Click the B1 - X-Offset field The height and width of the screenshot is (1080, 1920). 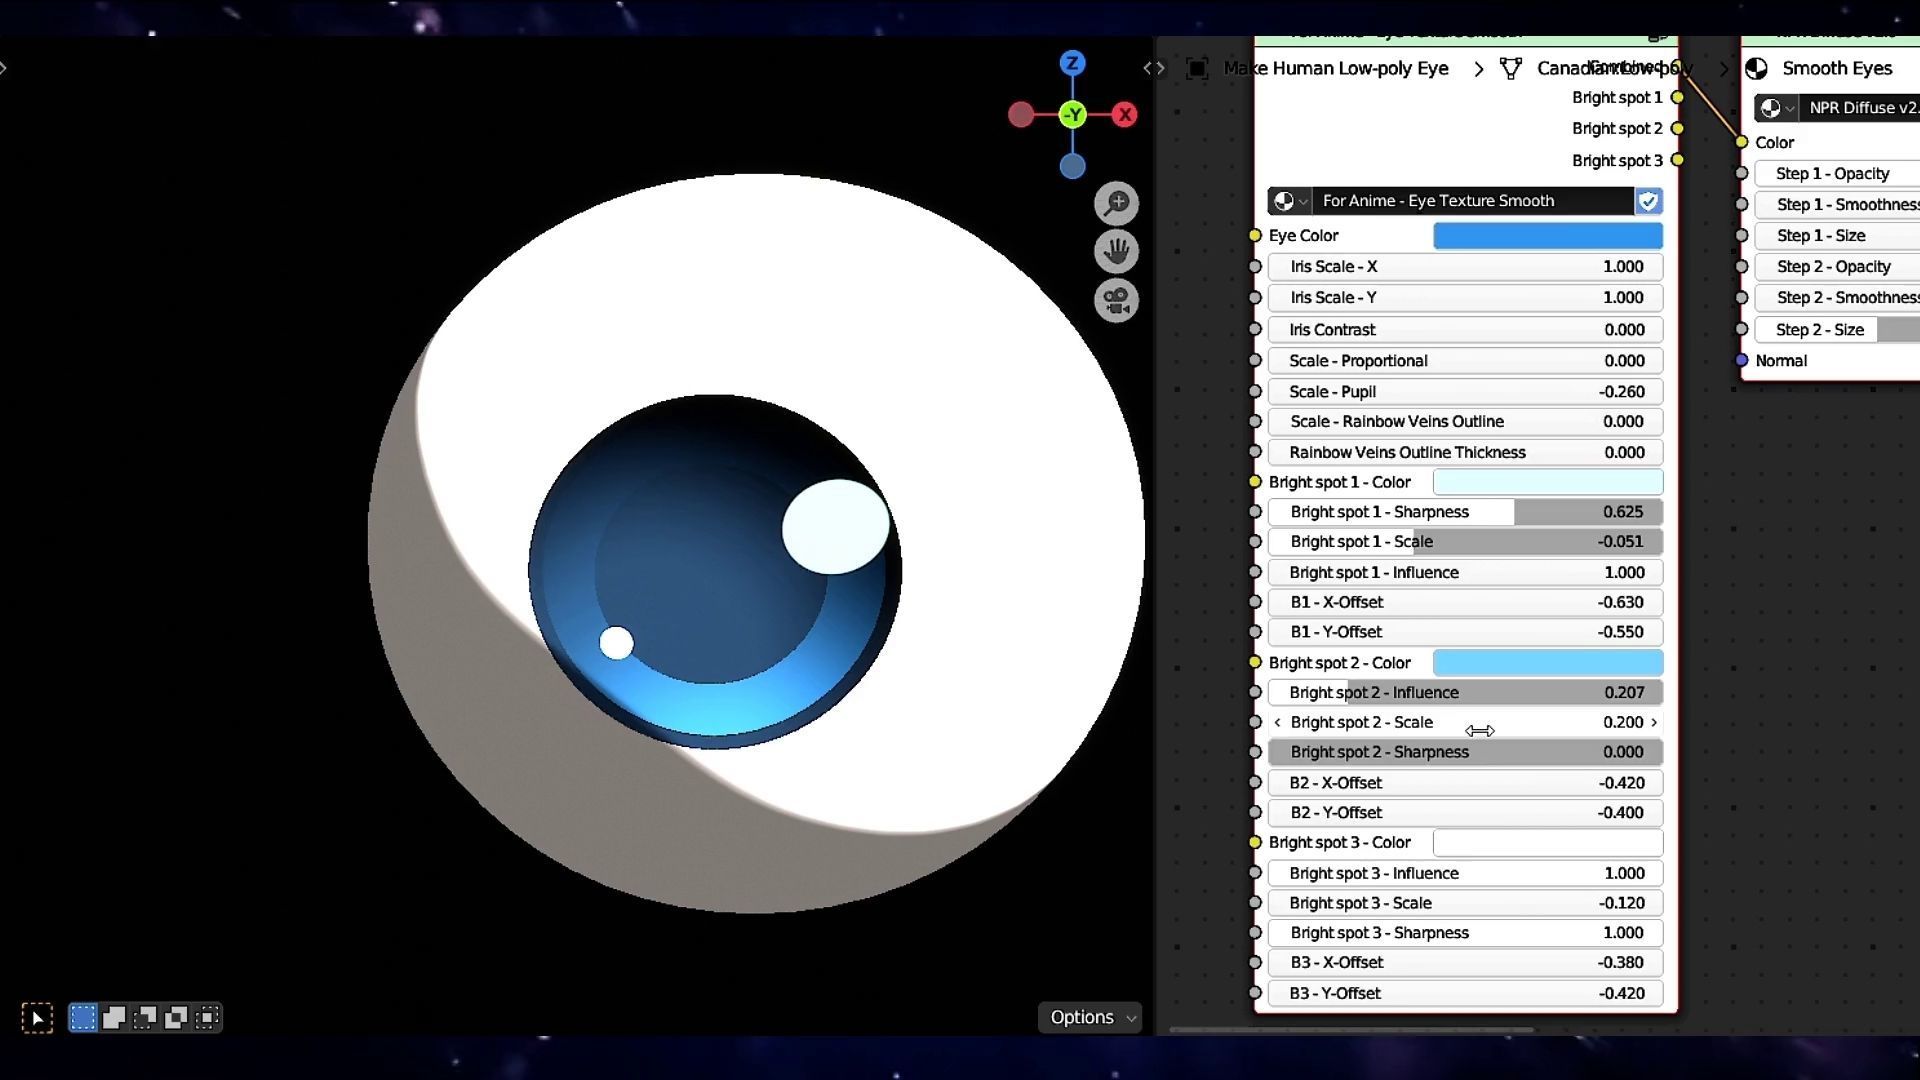[1466, 603]
